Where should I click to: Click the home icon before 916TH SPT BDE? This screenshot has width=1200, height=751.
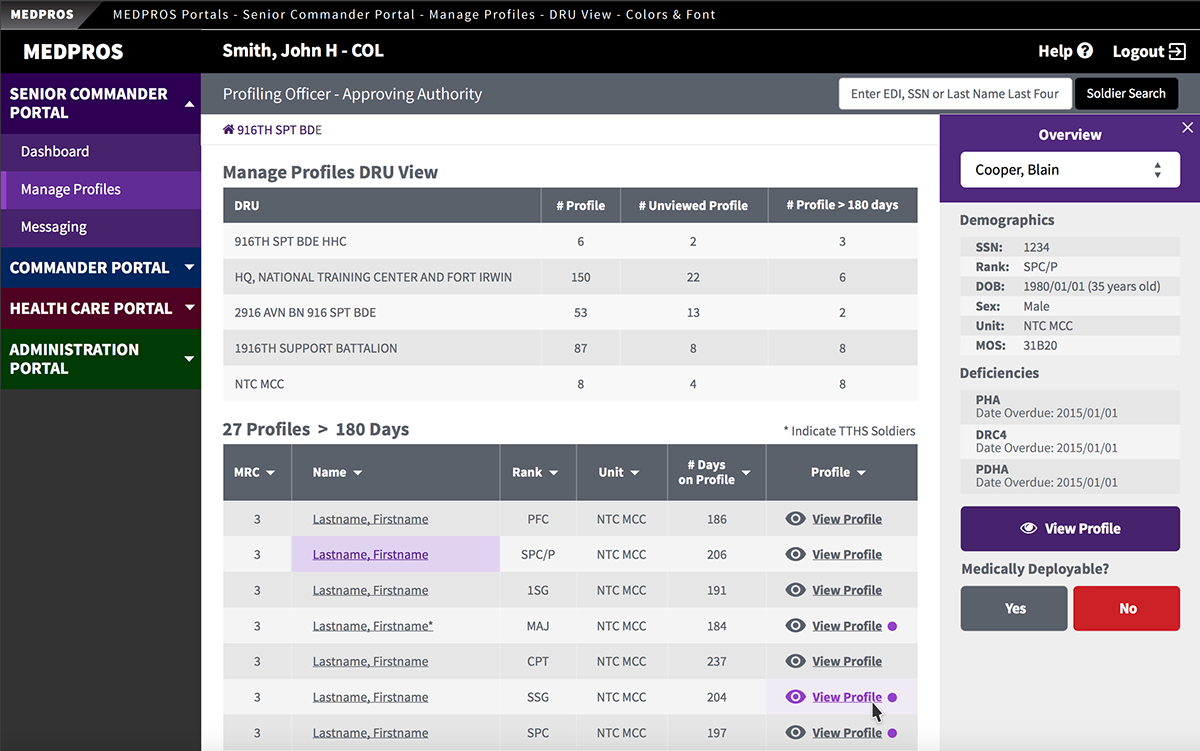[228, 129]
